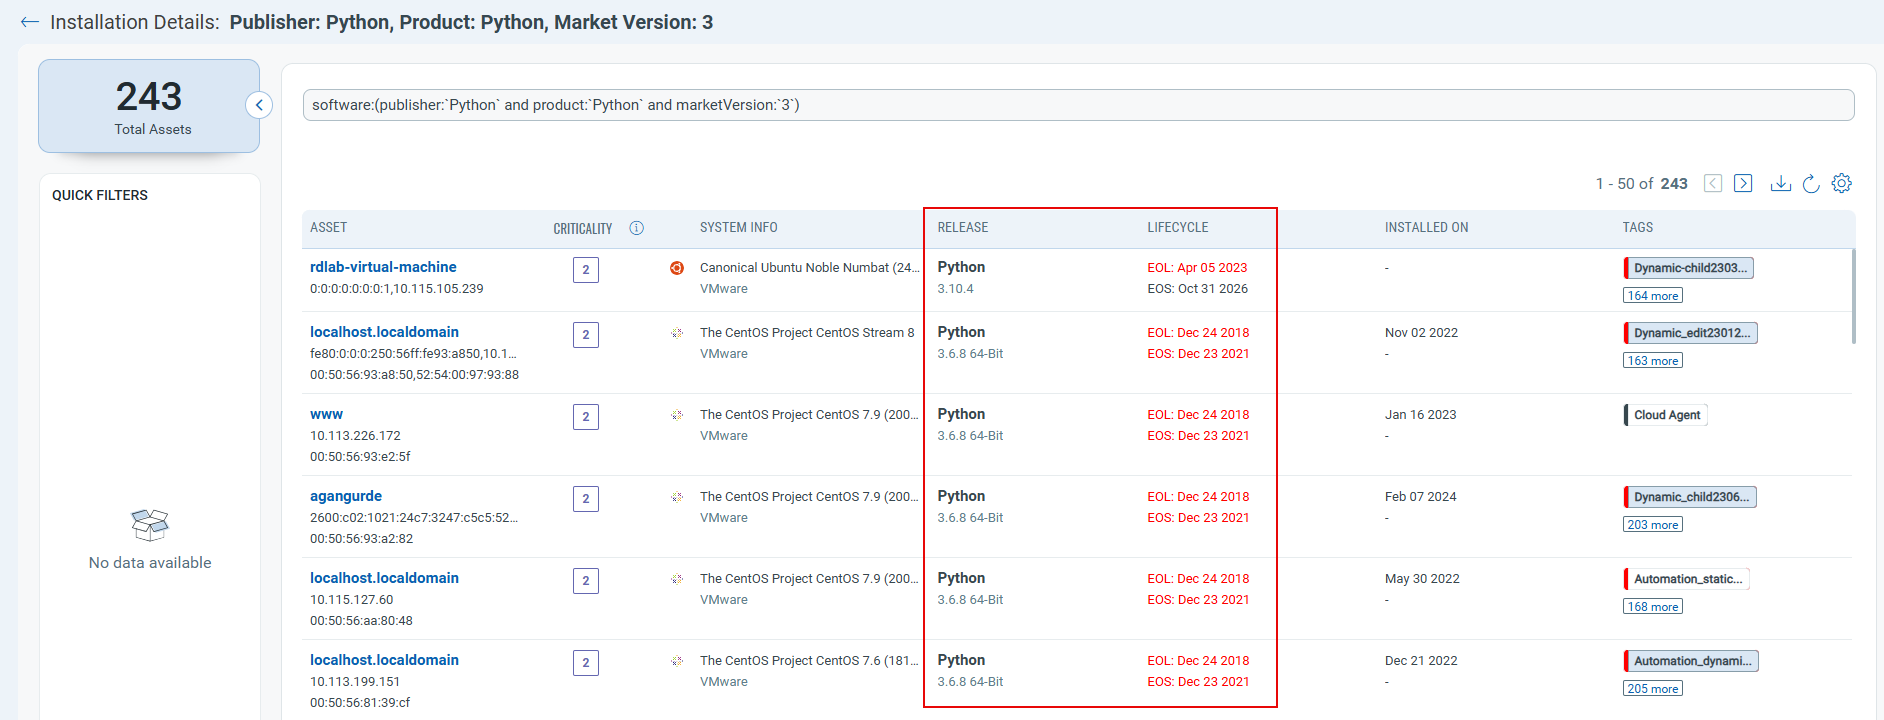The image size is (1884, 720).
Task: Click installed date 'Feb 07 2024'
Action: (x=1421, y=497)
